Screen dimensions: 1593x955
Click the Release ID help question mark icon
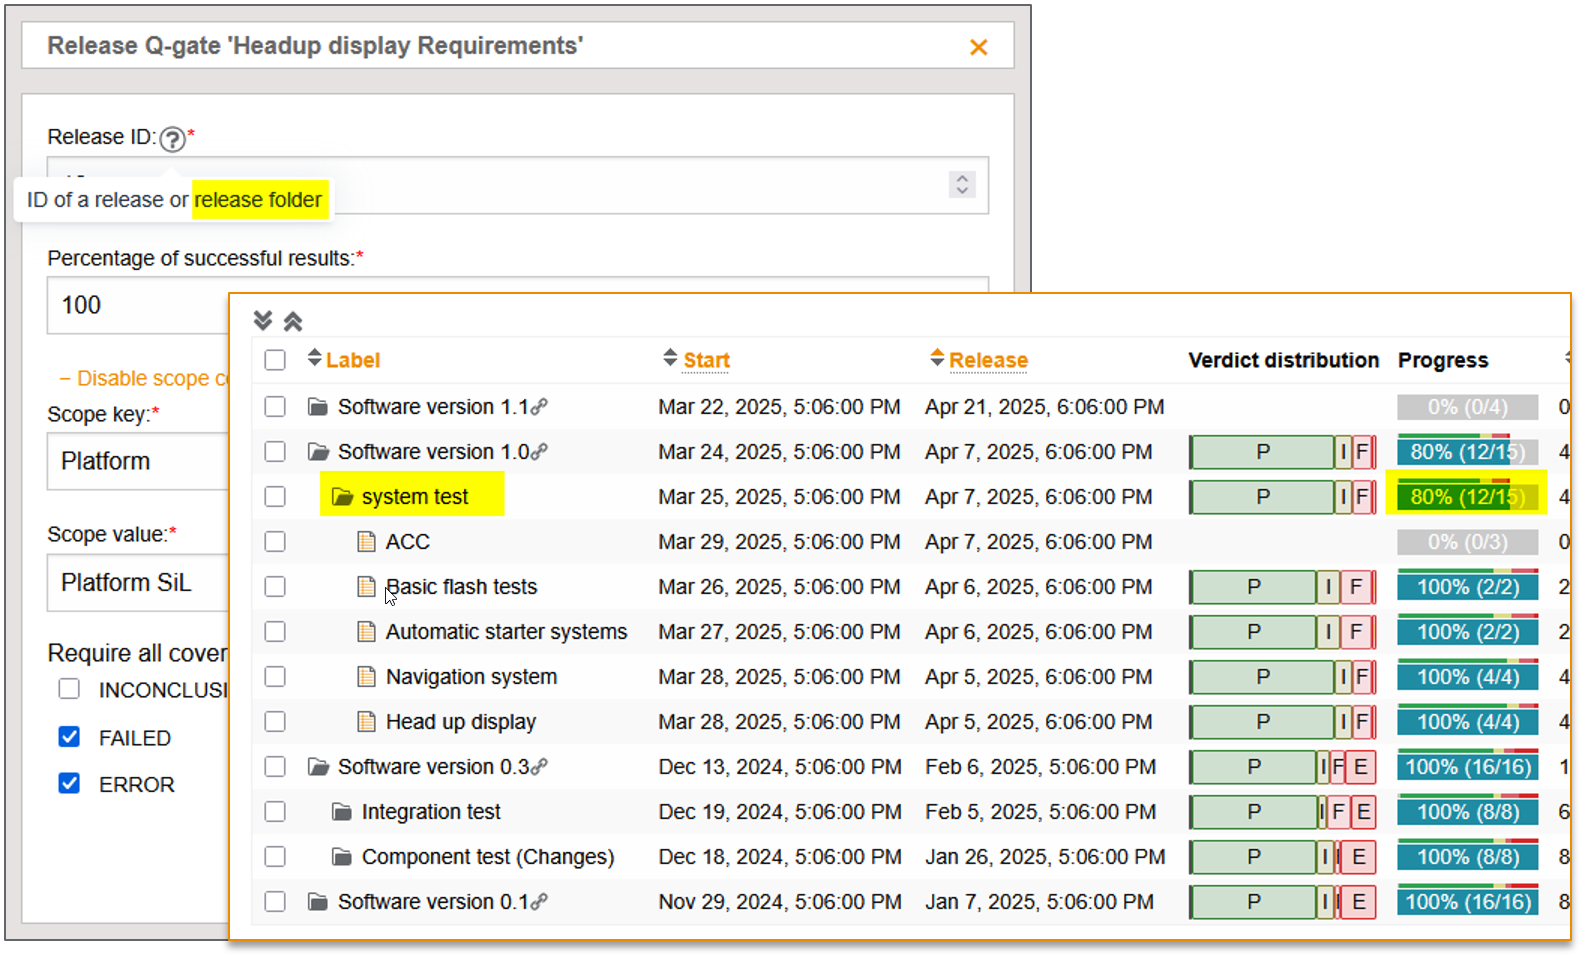(x=172, y=139)
